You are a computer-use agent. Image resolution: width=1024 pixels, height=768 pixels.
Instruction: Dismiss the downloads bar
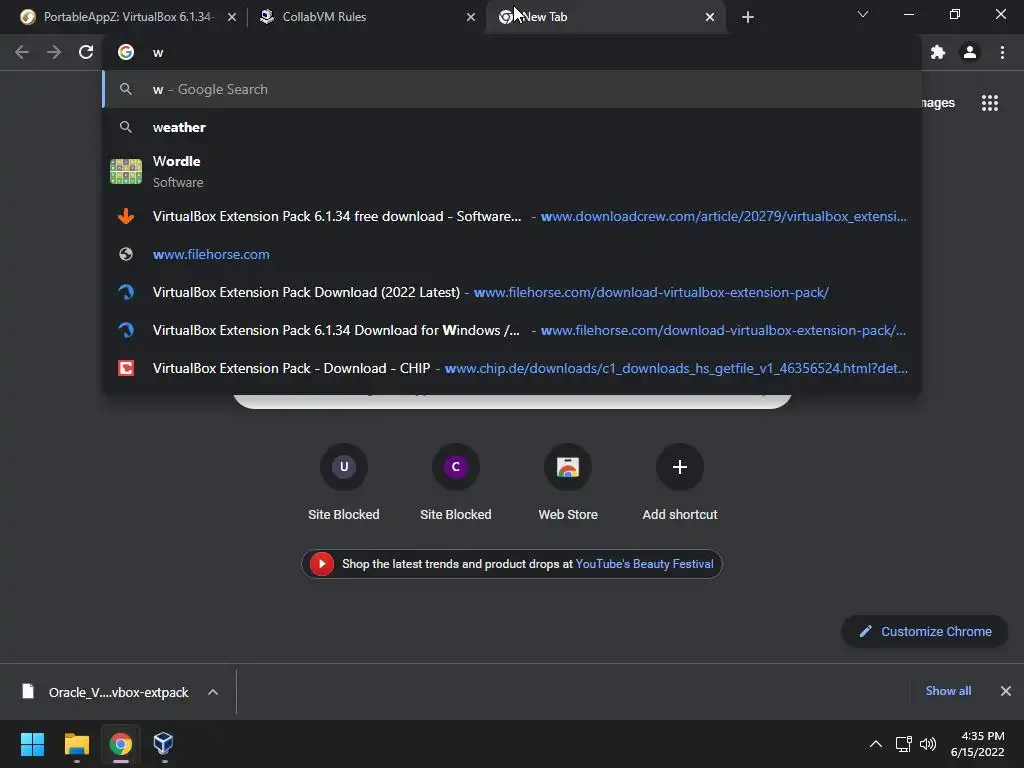point(1006,691)
